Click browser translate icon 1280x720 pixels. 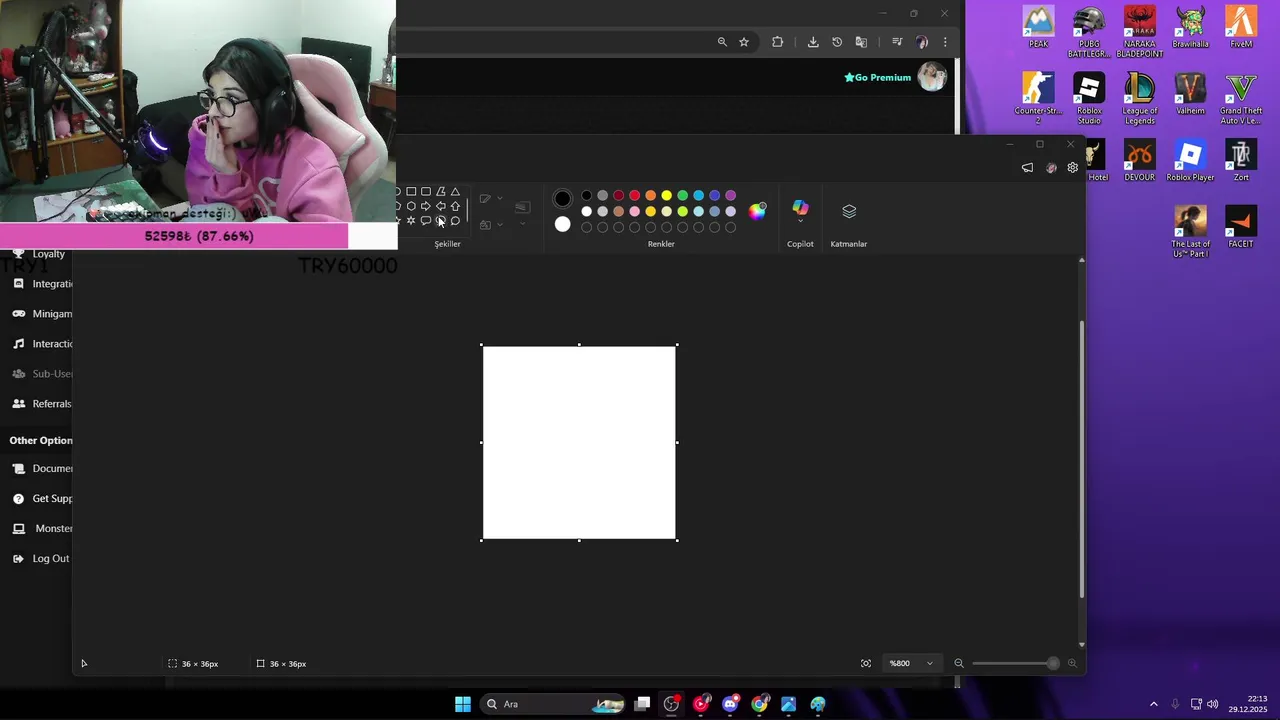click(861, 42)
